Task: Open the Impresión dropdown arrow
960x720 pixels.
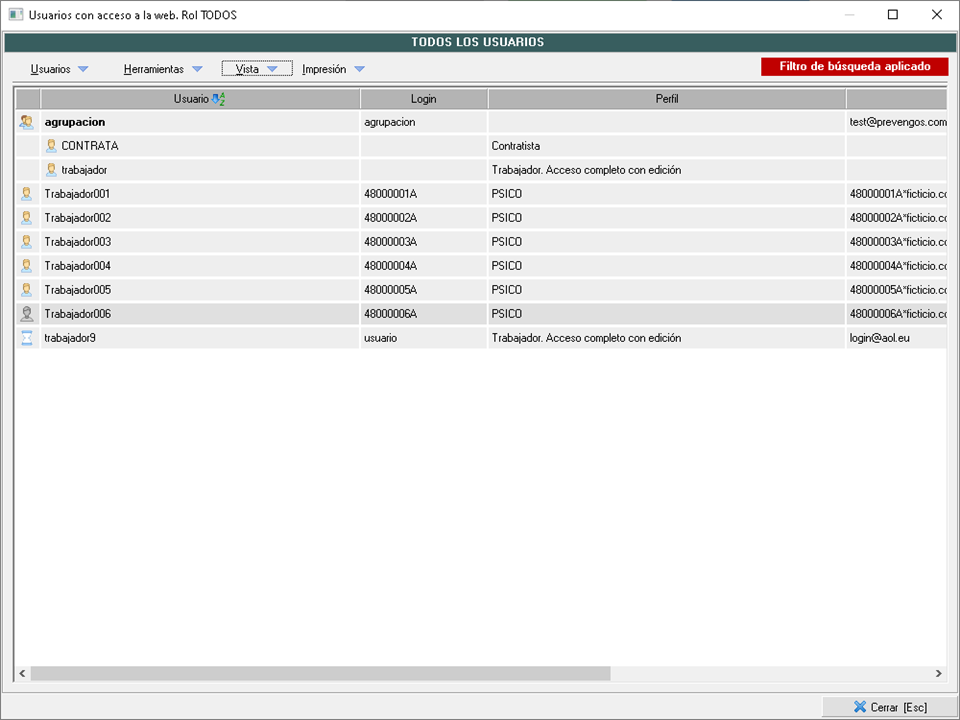Action: [359, 69]
